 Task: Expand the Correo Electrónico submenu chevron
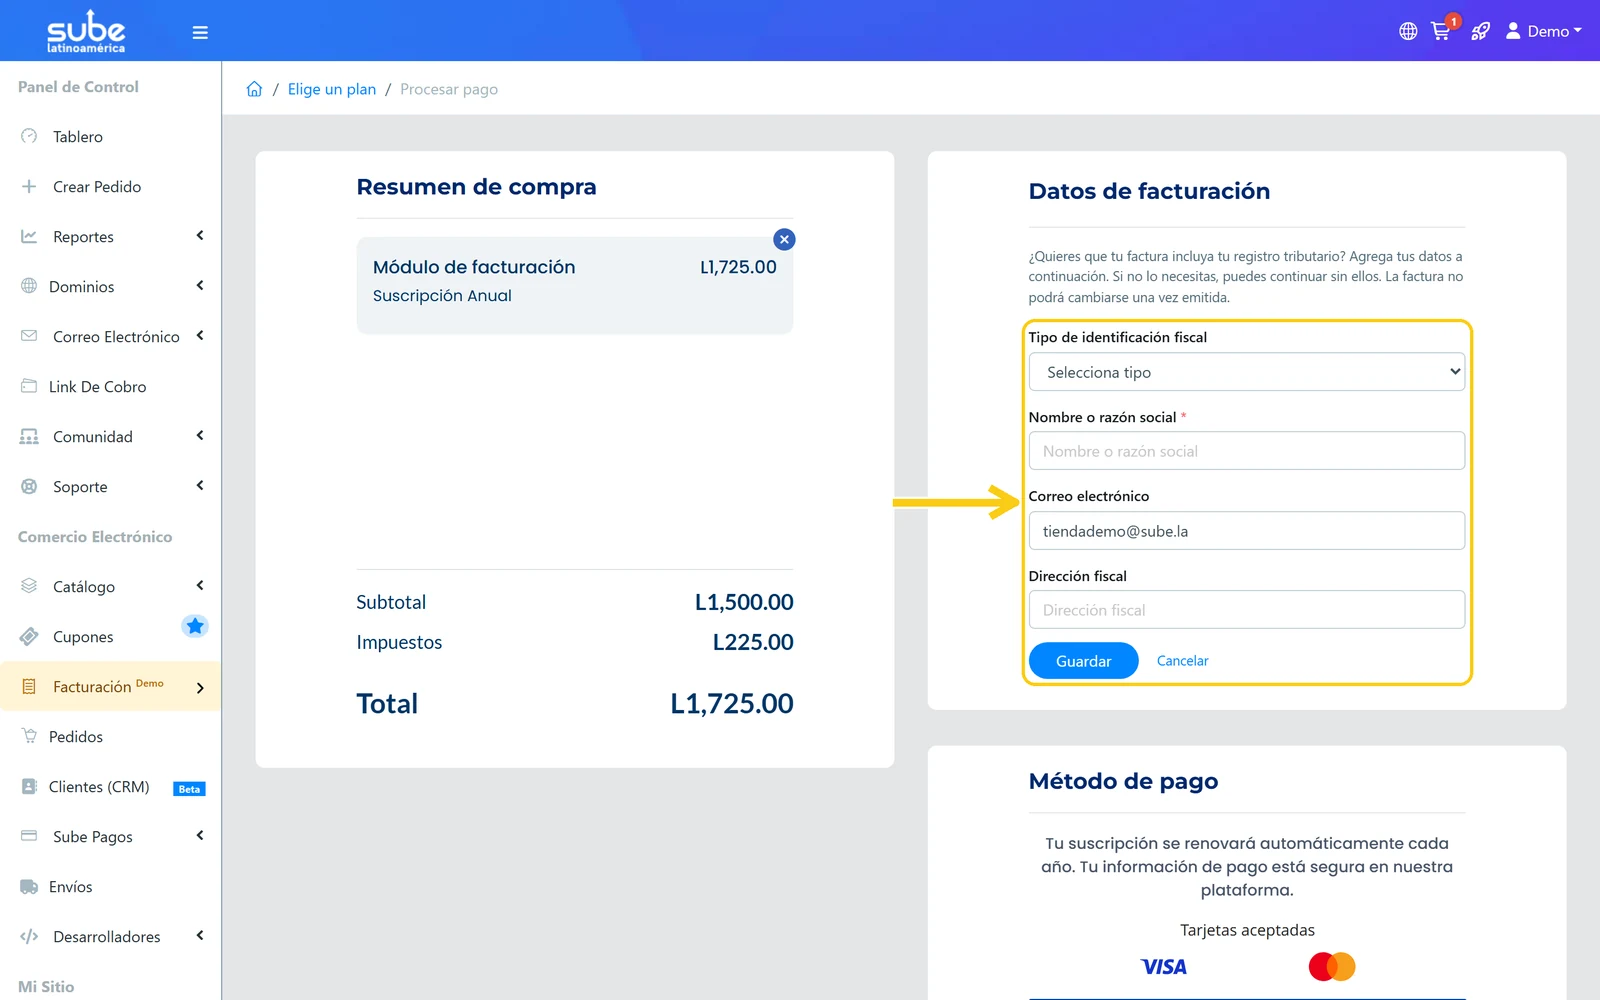[x=200, y=336]
